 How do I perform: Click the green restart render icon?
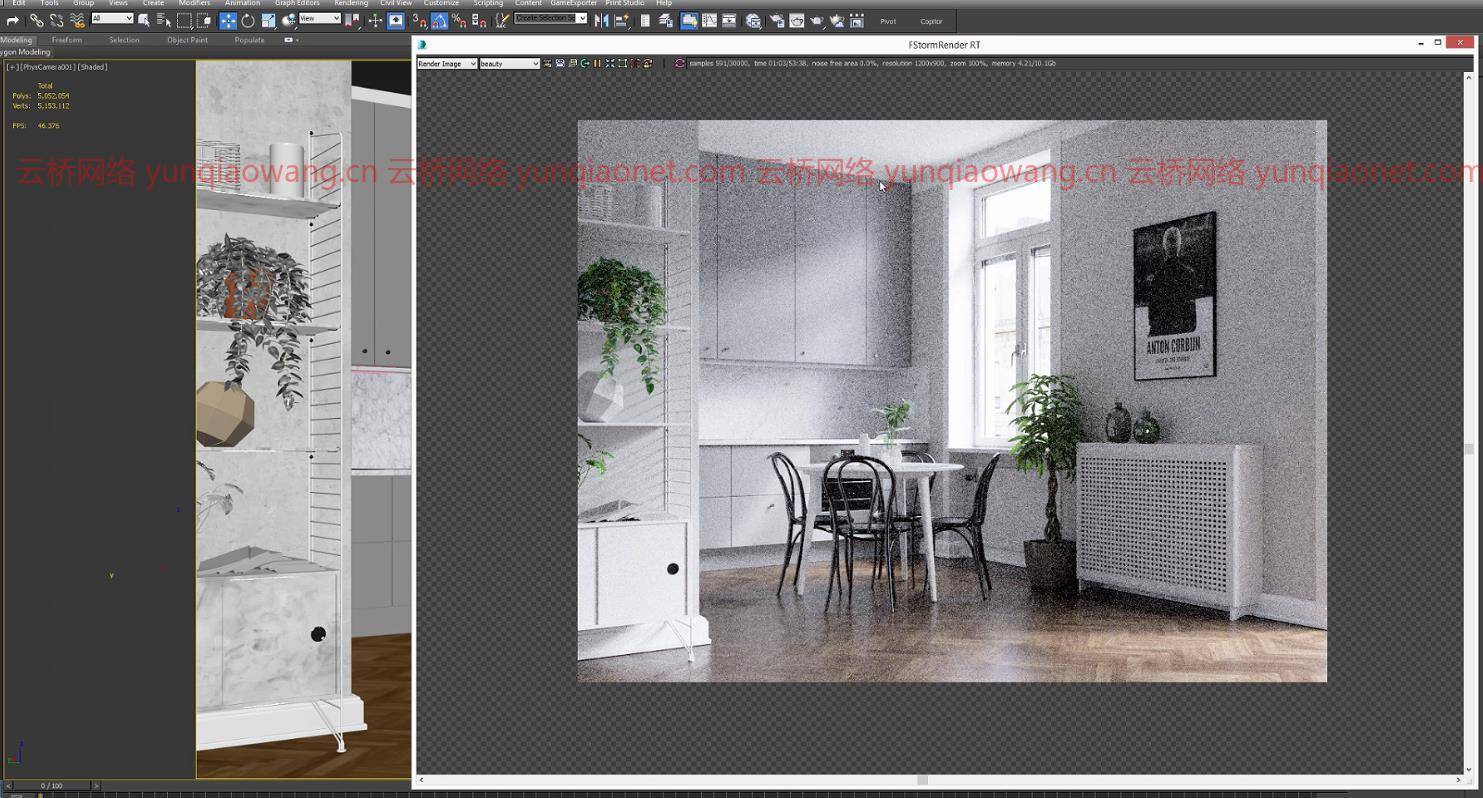(x=585, y=63)
